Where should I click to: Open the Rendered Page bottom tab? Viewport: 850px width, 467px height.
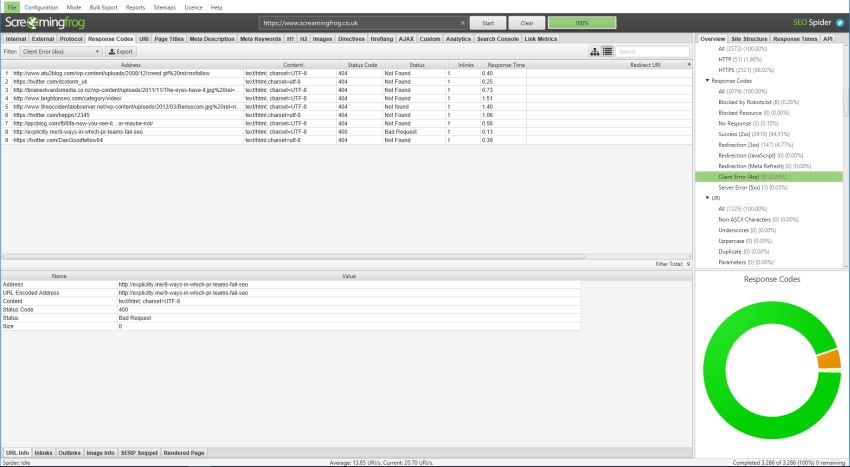point(184,453)
